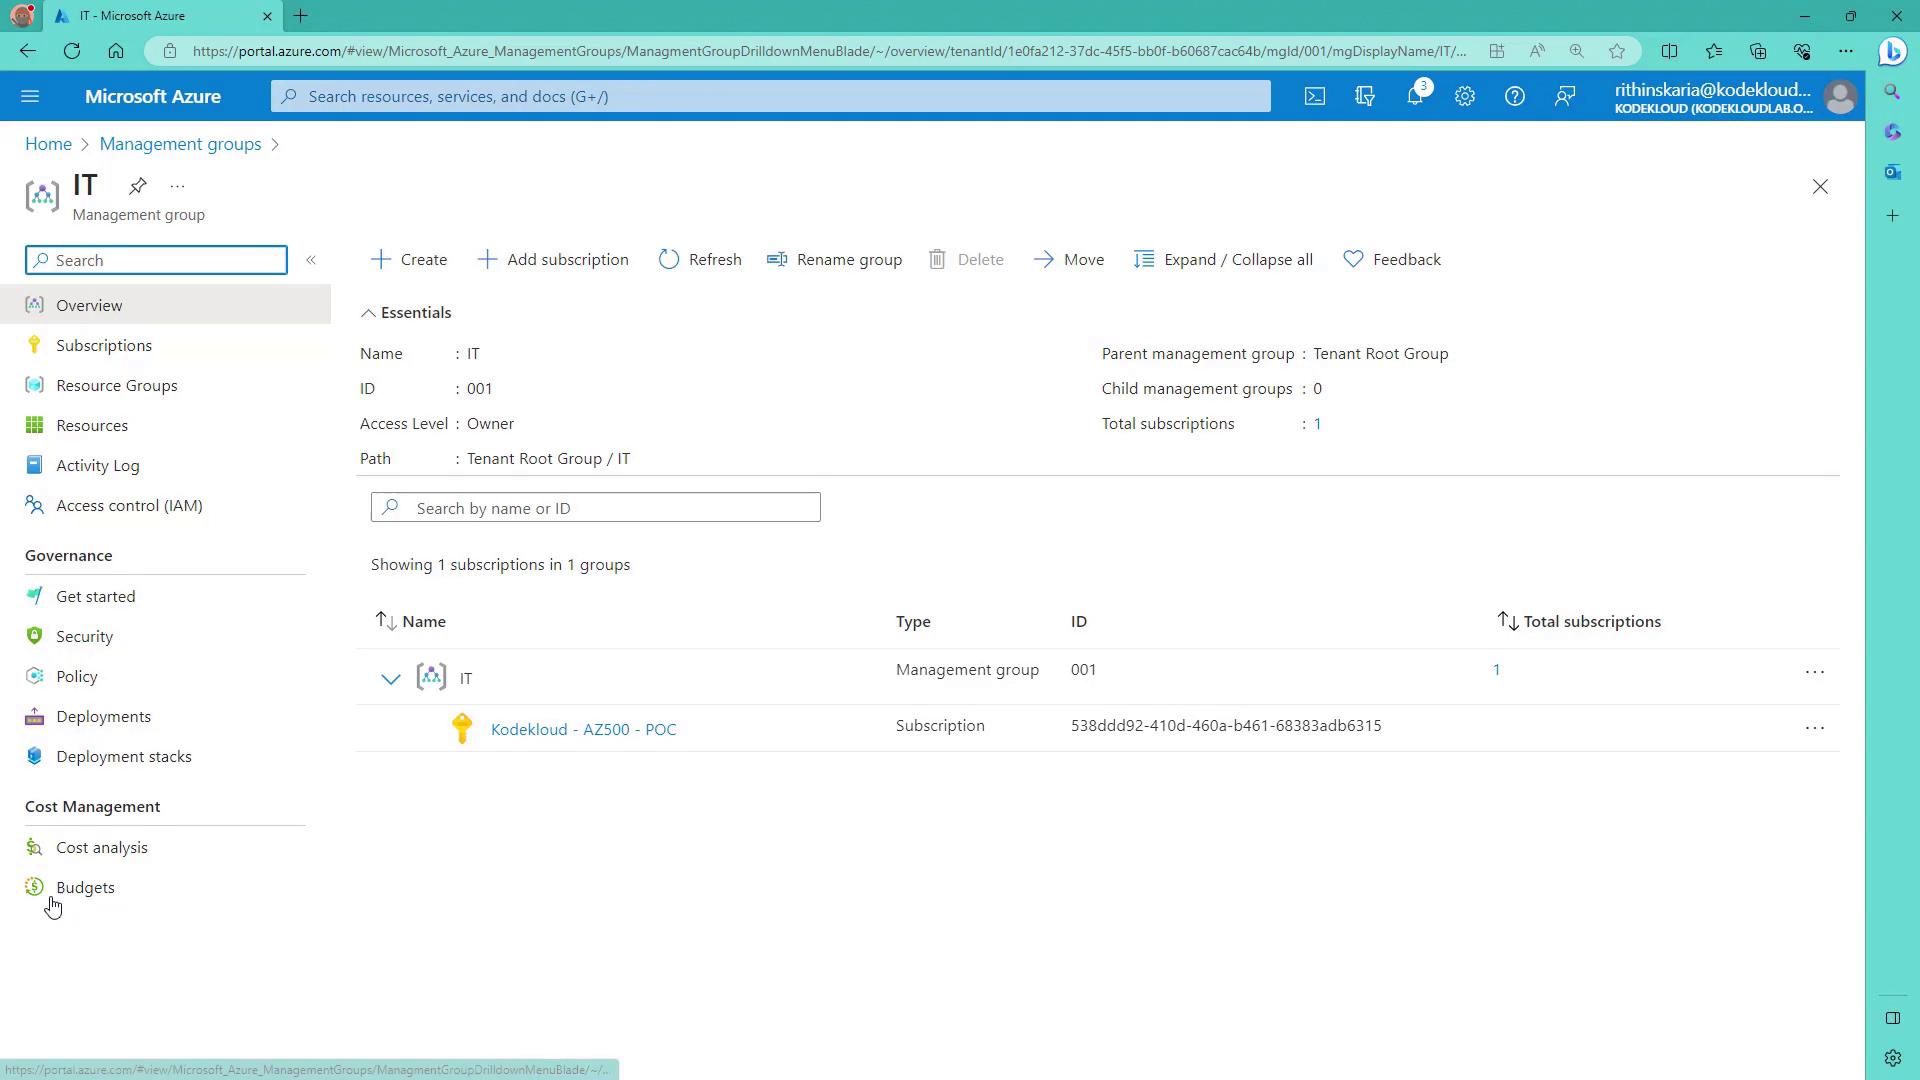Click the help question mark icon
The height and width of the screenshot is (1080, 1920).
point(1514,96)
